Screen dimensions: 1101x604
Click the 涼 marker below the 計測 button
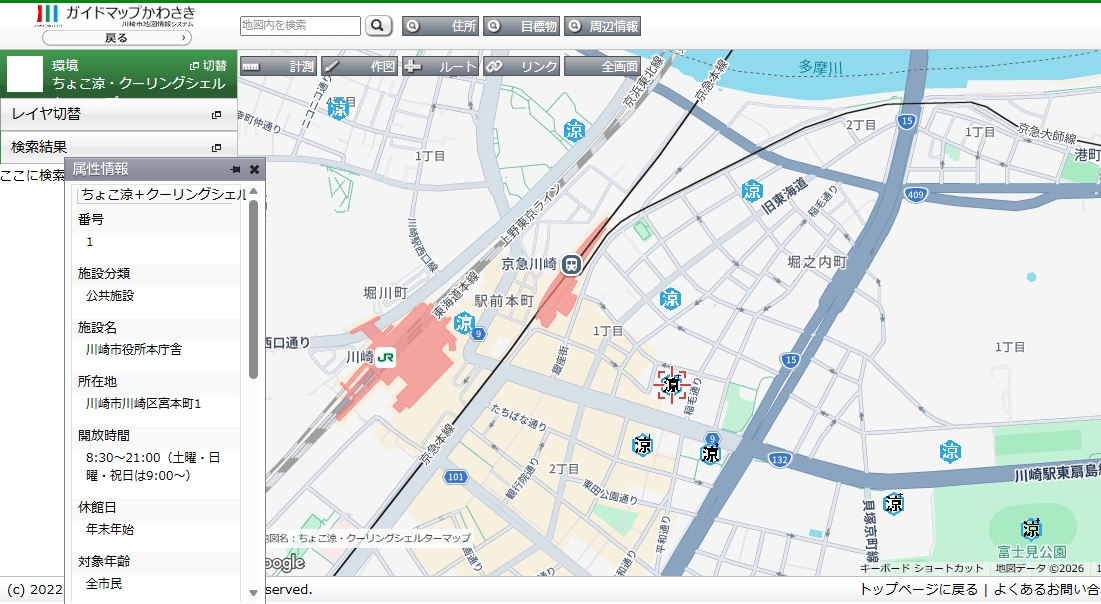click(x=338, y=109)
